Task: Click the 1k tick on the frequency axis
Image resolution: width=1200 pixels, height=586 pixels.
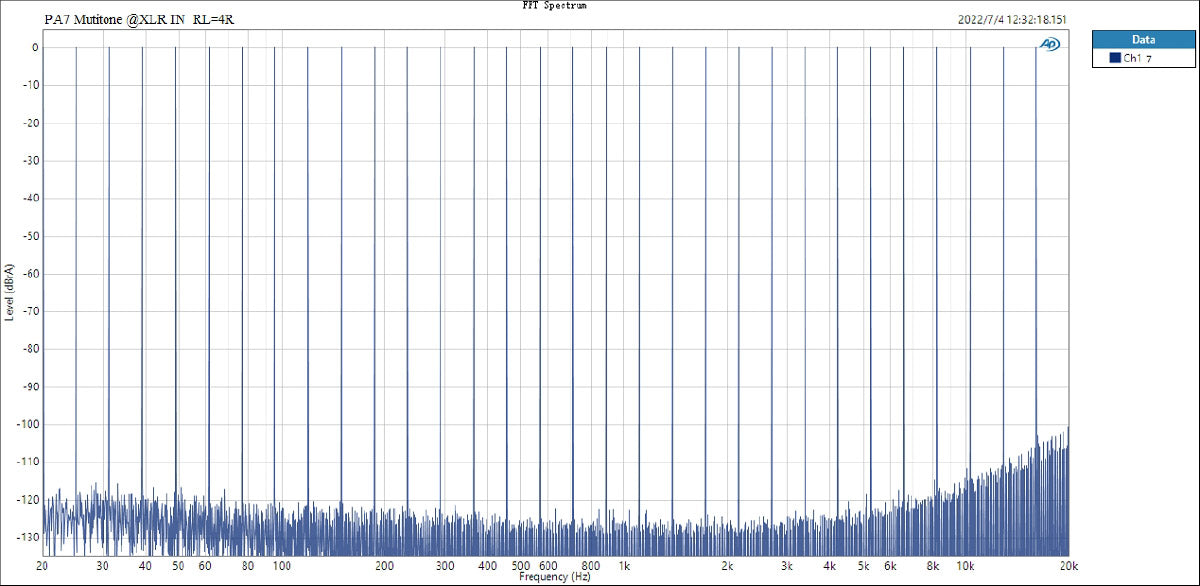Action: pos(624,566)
